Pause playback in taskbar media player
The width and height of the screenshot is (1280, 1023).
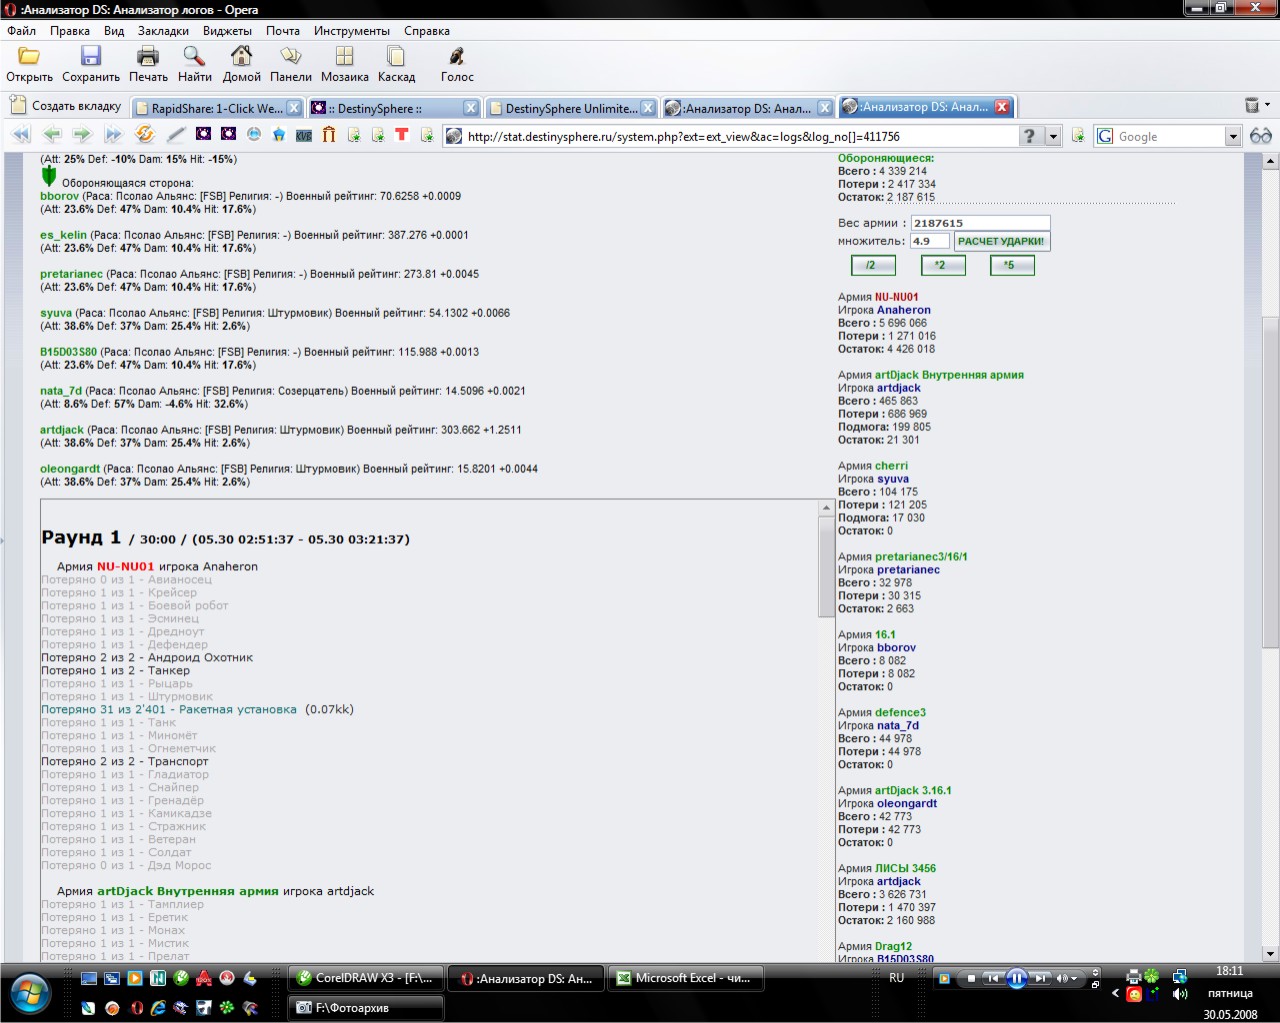pos(1016,978)
